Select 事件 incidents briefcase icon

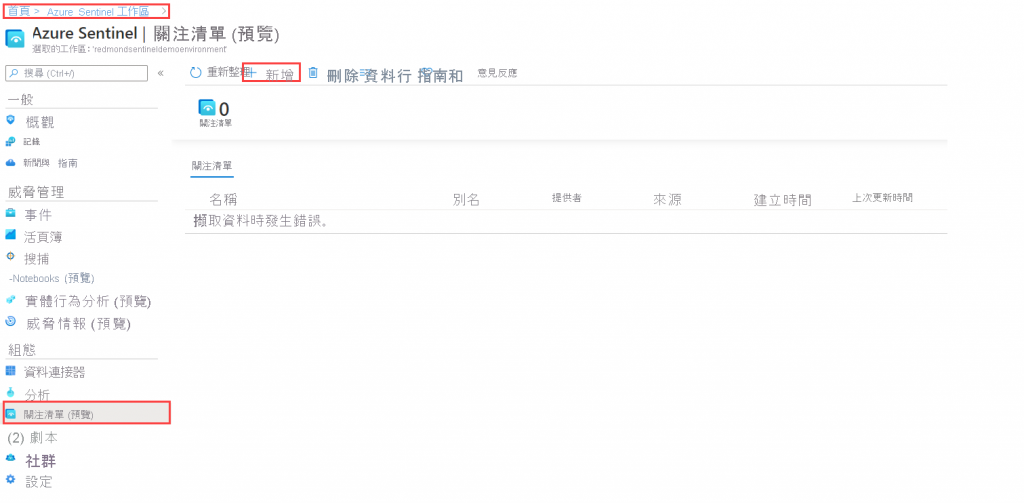(x=10, y=213)
